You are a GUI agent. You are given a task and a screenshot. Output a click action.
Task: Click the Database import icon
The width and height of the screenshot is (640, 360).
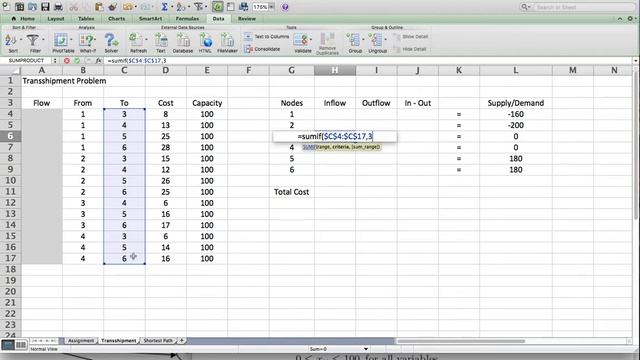point(183,40)
